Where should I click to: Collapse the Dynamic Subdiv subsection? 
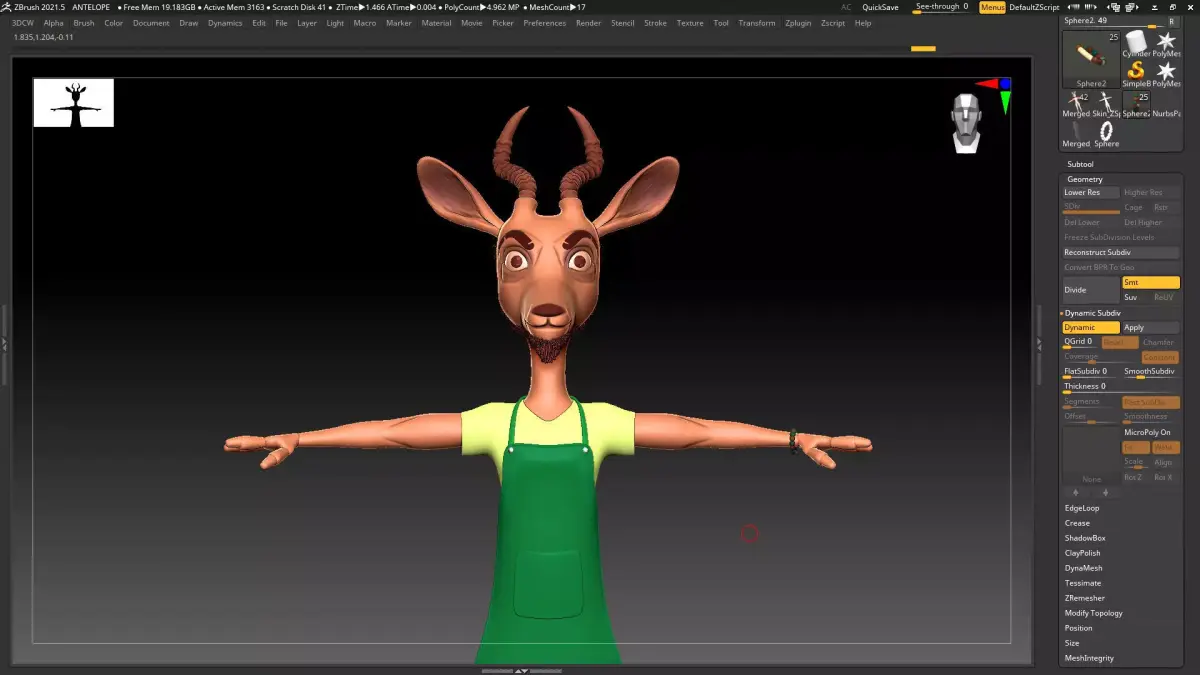tap(1092, 313)
